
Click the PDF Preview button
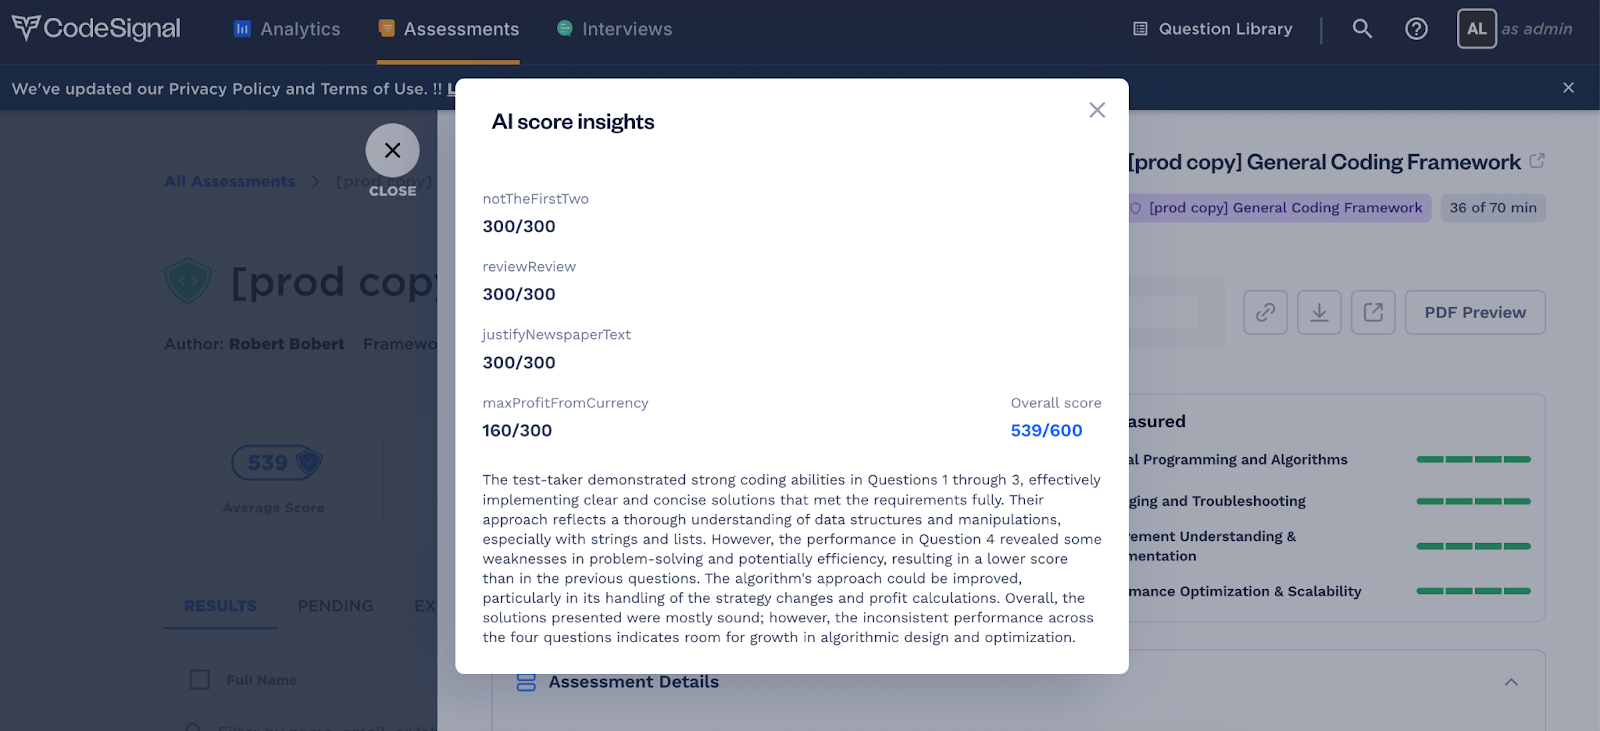(x=1475, y=312)
